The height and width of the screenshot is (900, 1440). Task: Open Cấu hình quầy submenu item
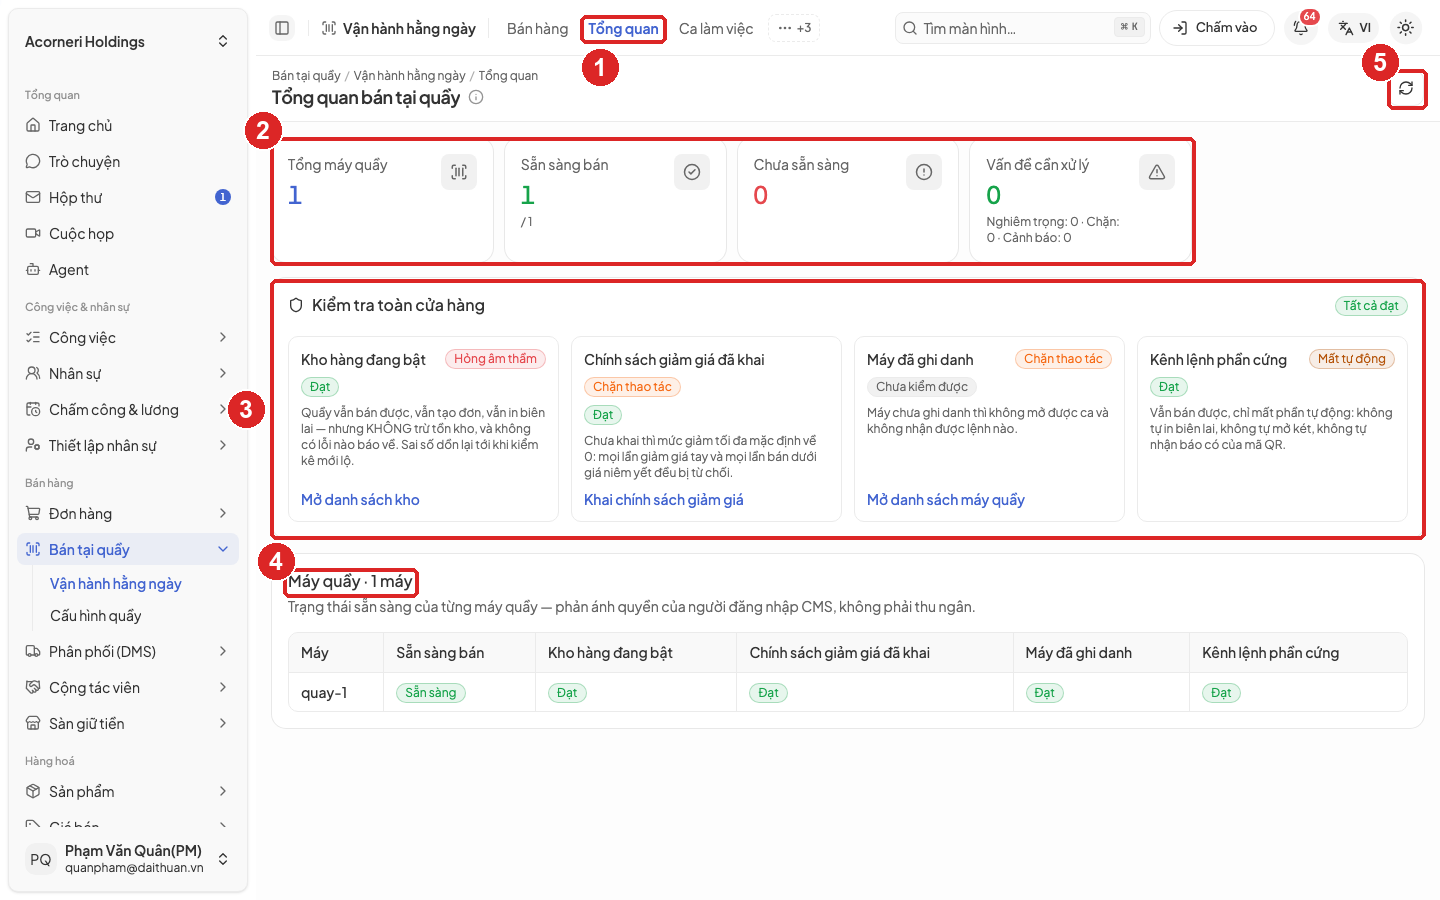138,616
